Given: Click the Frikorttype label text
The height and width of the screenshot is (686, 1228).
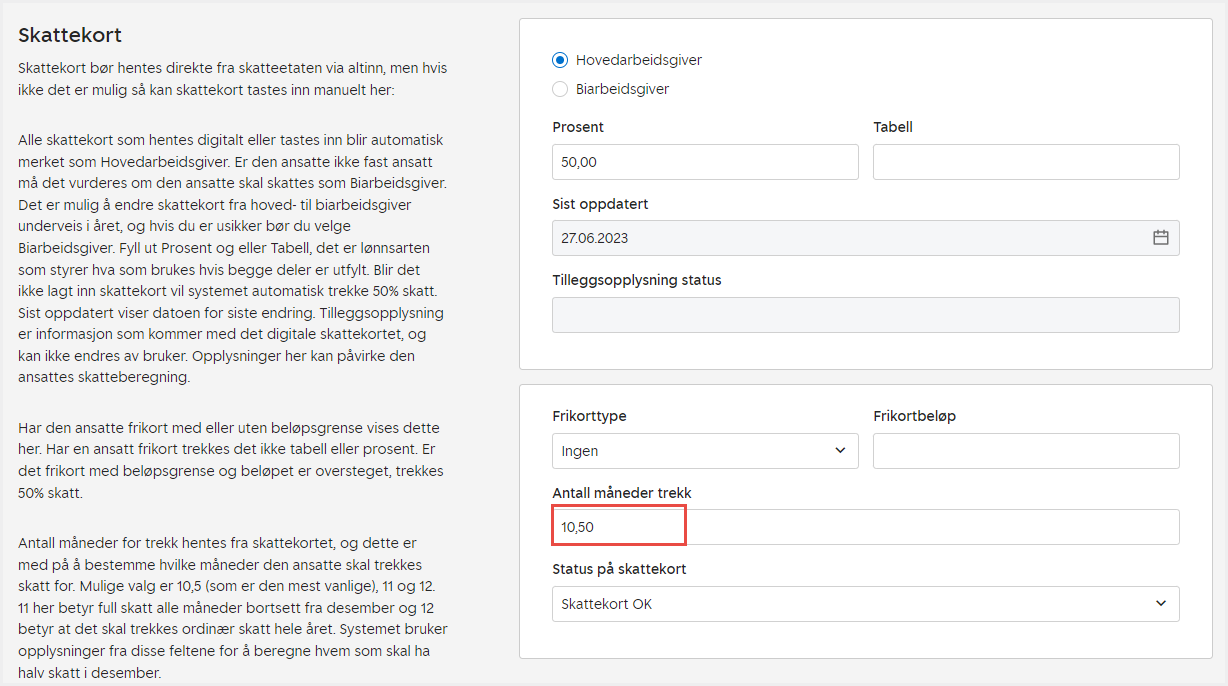Looking at the screenshot, I should (589, 416).
